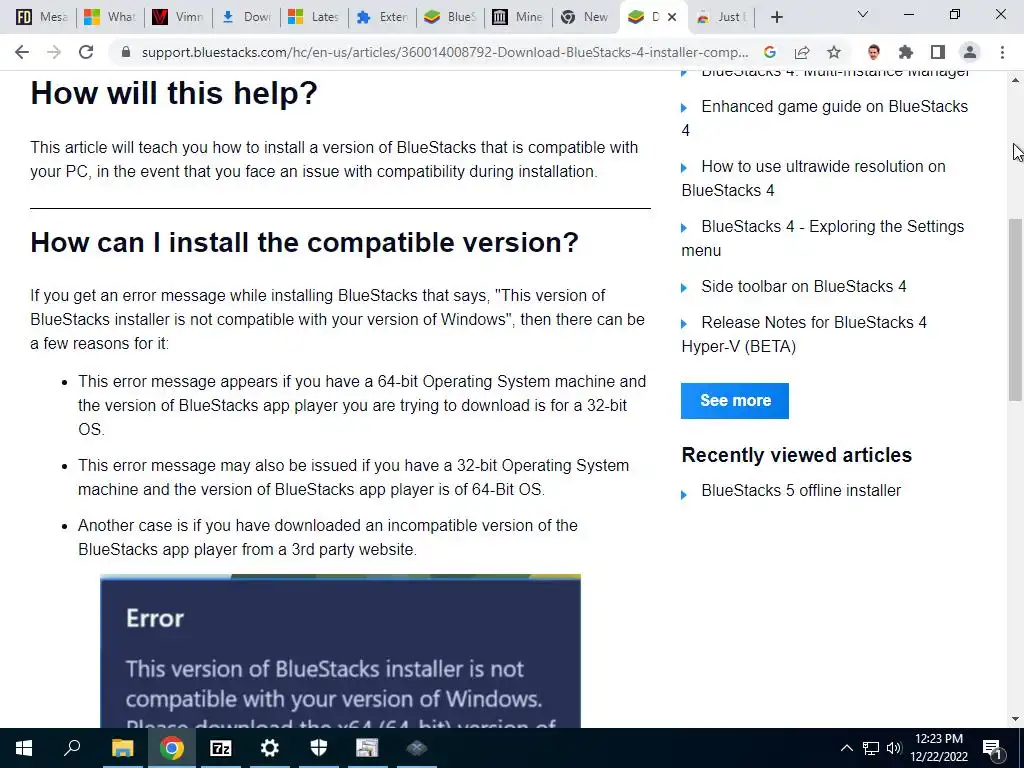Switch to the New tab
Screen dimensions: 1024x768
point(585,17)
